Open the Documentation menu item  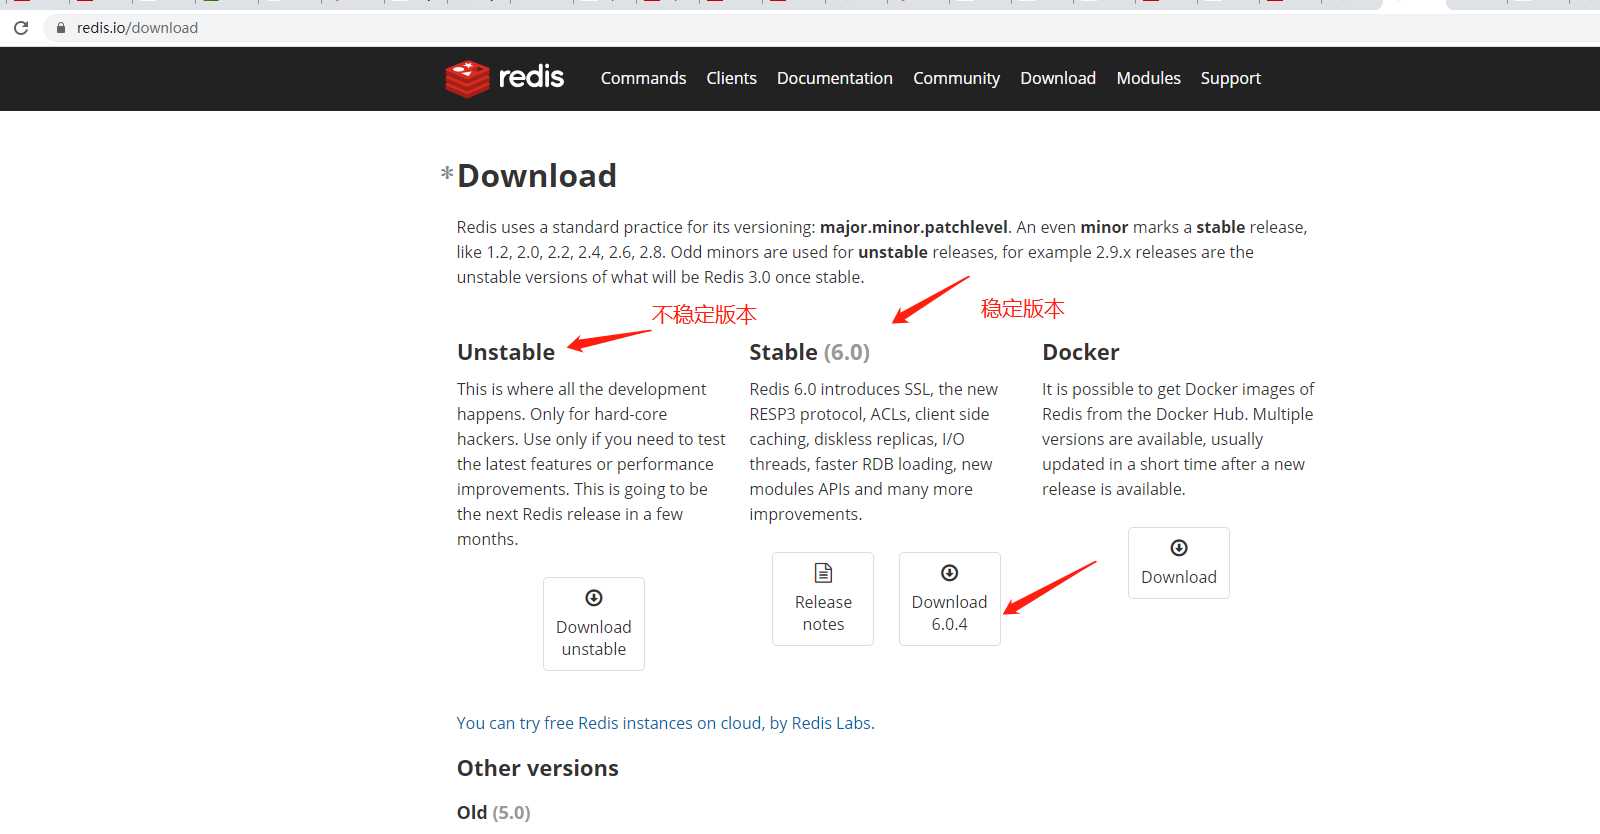coord(834,78)
